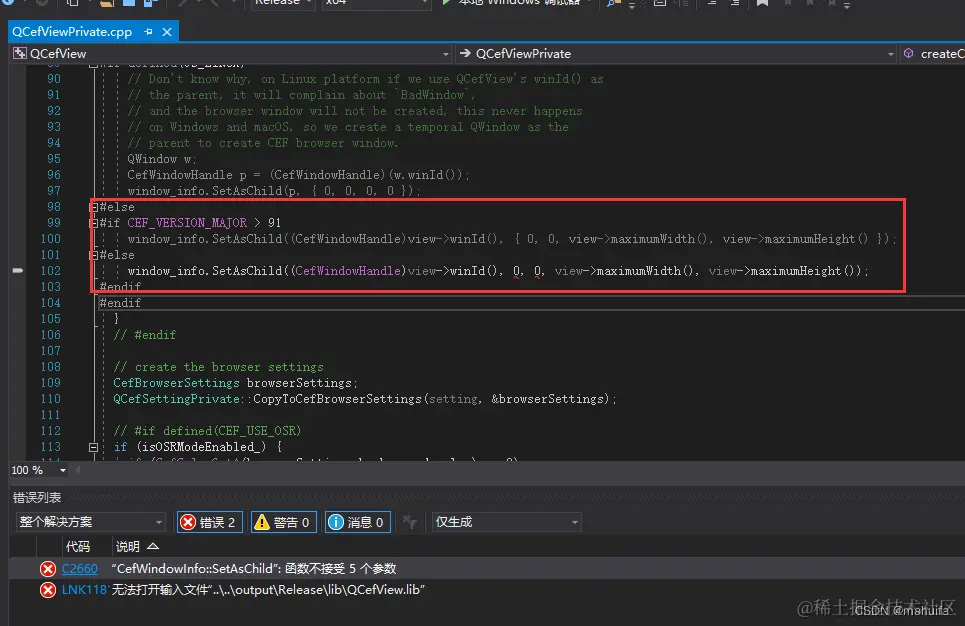
Task: Click the 错误列表 panel title
Action: coord(37,497)
